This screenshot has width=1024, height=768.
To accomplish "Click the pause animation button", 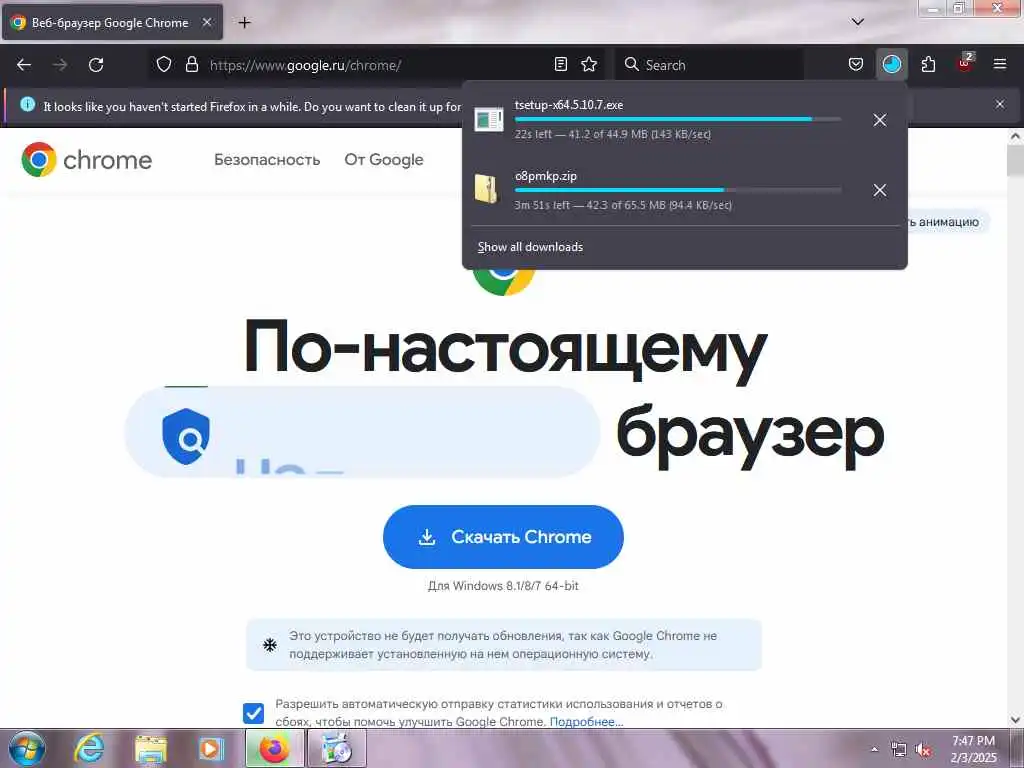I will tap(947, 222).
